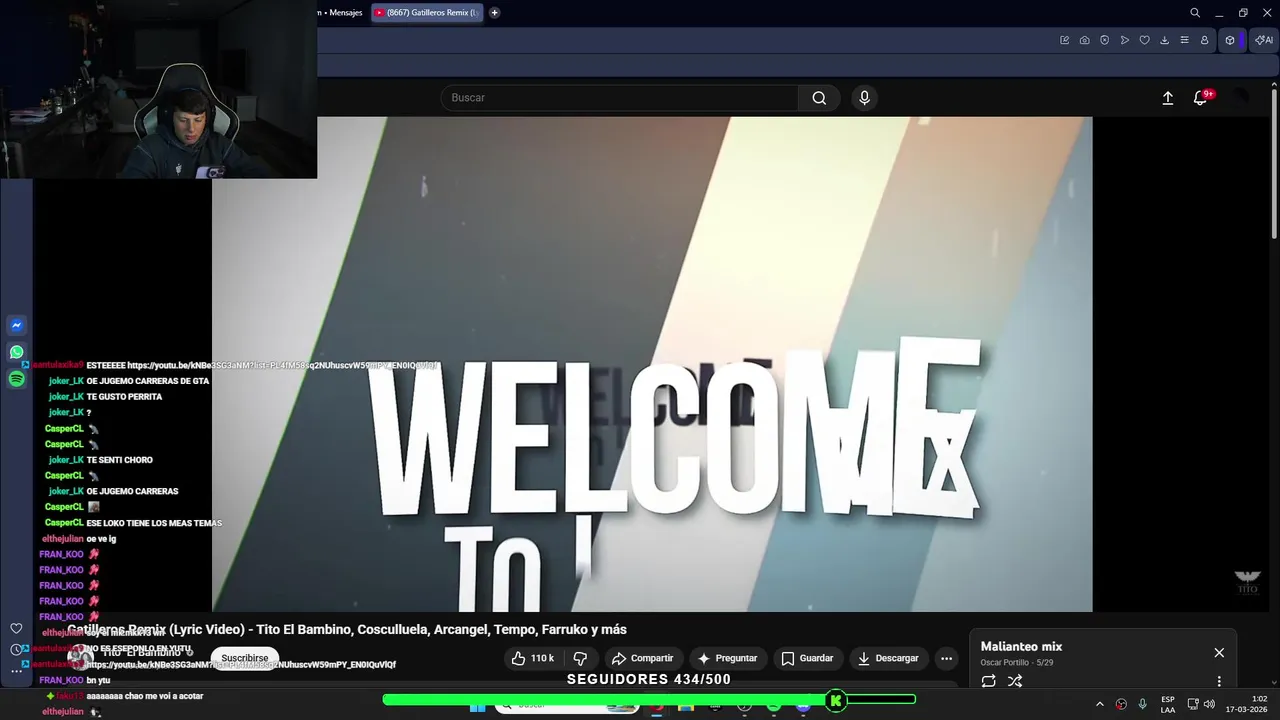The height and width of the screenshot is (720, 1280).
Task: Click the edit page pencil icon in toolbar
Action: pos(1064,40)
